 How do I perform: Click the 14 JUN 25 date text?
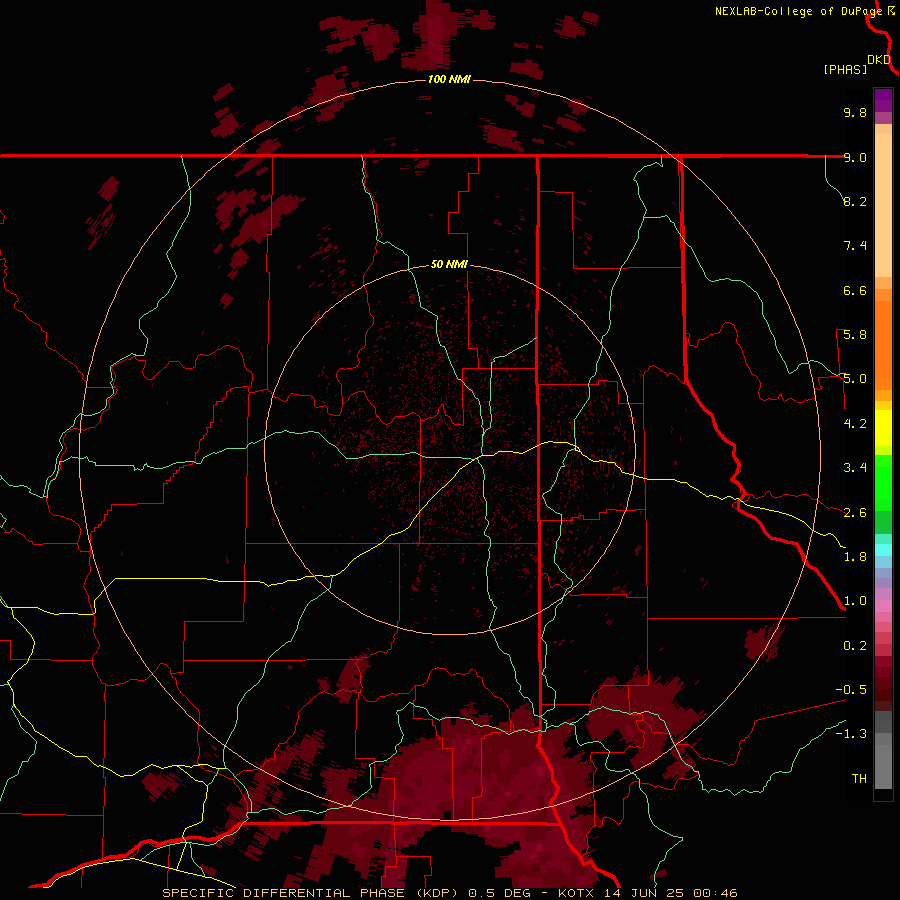tap(644, 893)
